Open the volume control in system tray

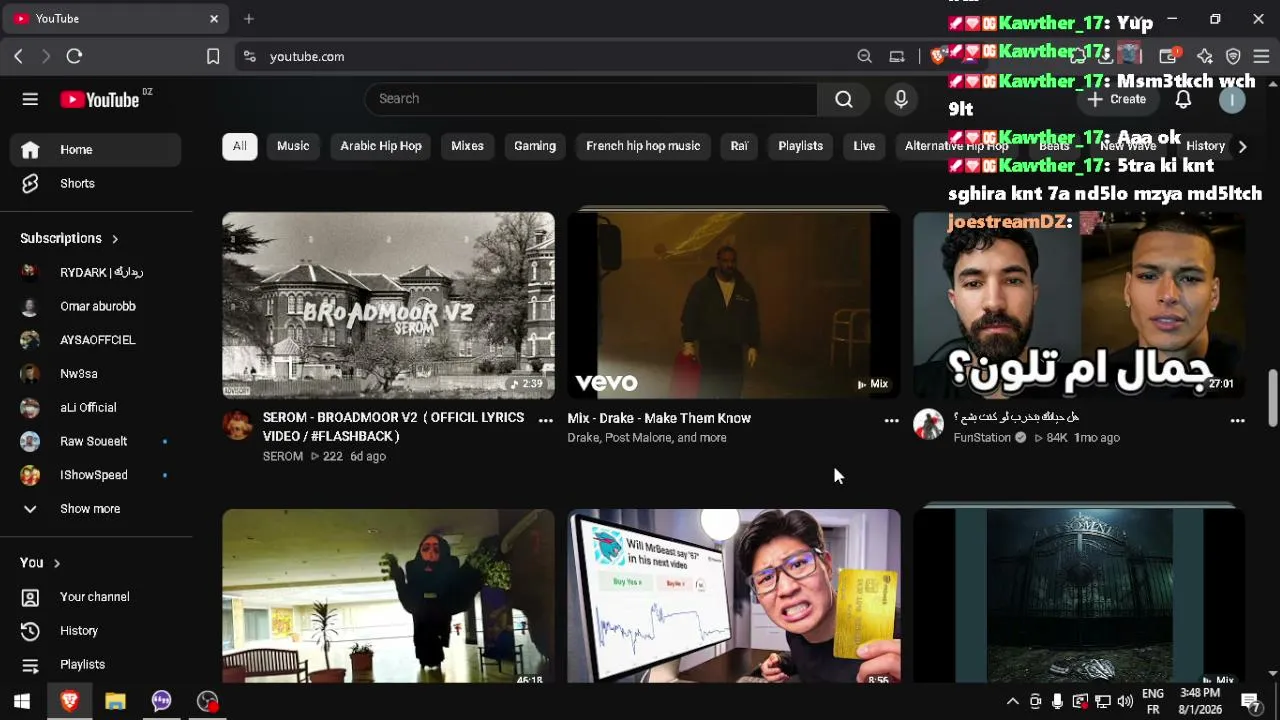[1125, 701]
